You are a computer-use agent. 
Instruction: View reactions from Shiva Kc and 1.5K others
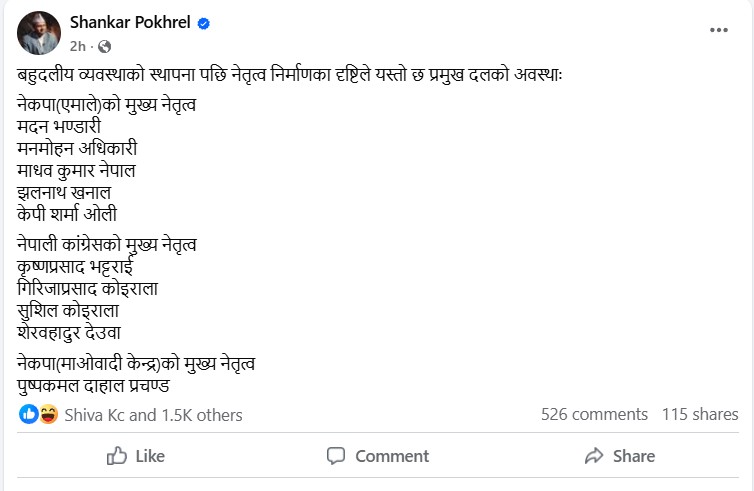153,415
